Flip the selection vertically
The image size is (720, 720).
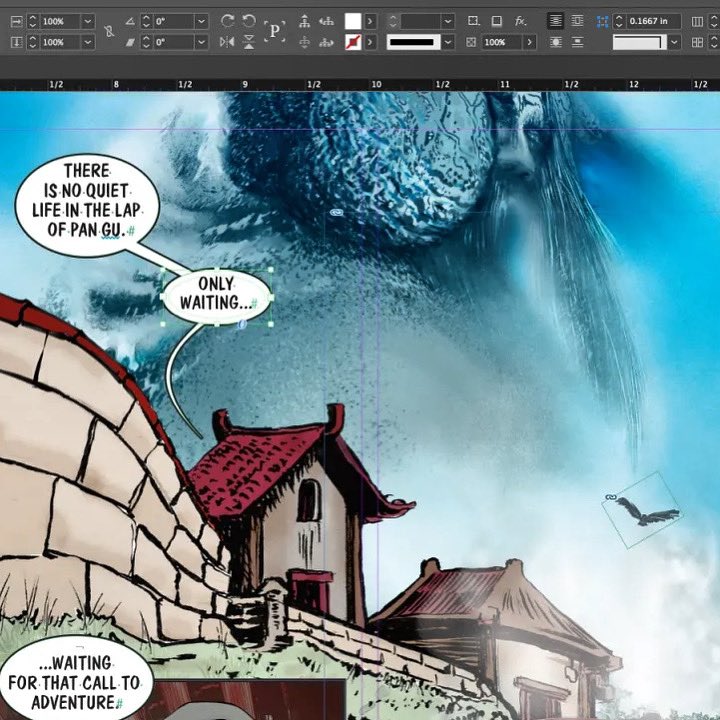[x=248, y=42]
